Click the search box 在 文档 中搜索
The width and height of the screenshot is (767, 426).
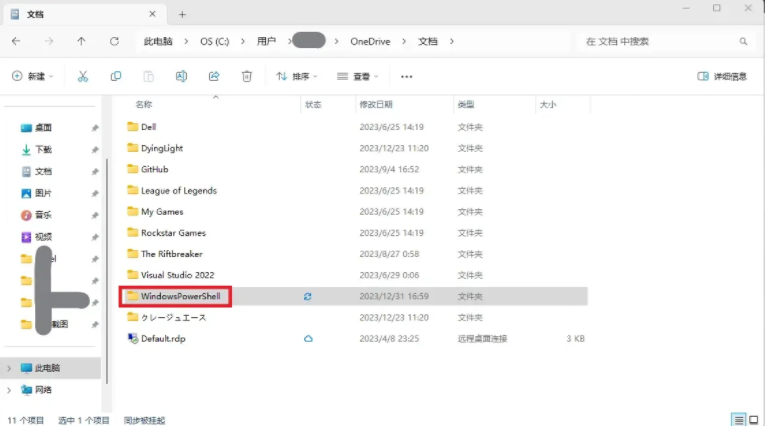[668, 42]
